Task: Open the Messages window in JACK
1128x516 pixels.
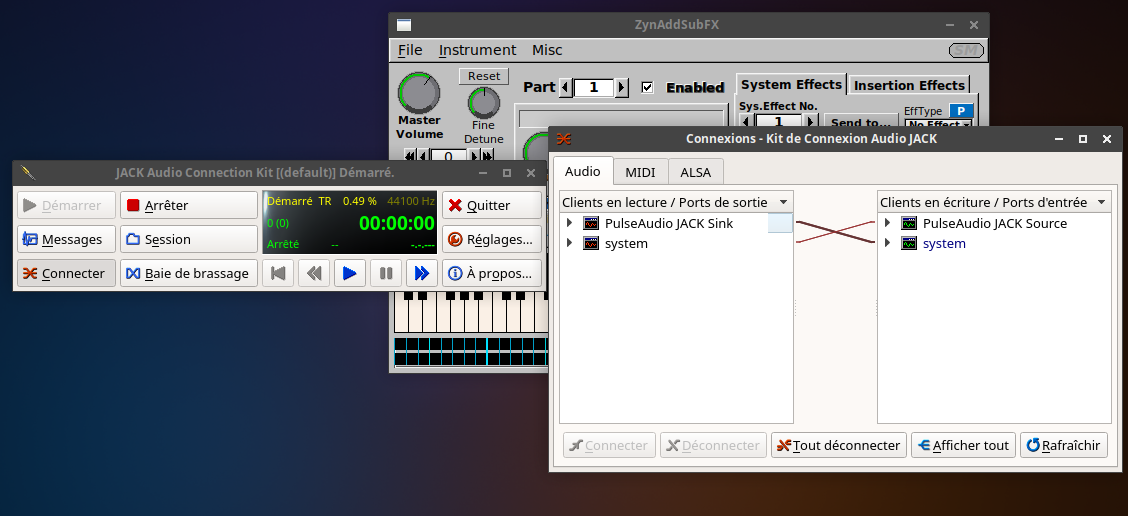Action: coord(66,240)
